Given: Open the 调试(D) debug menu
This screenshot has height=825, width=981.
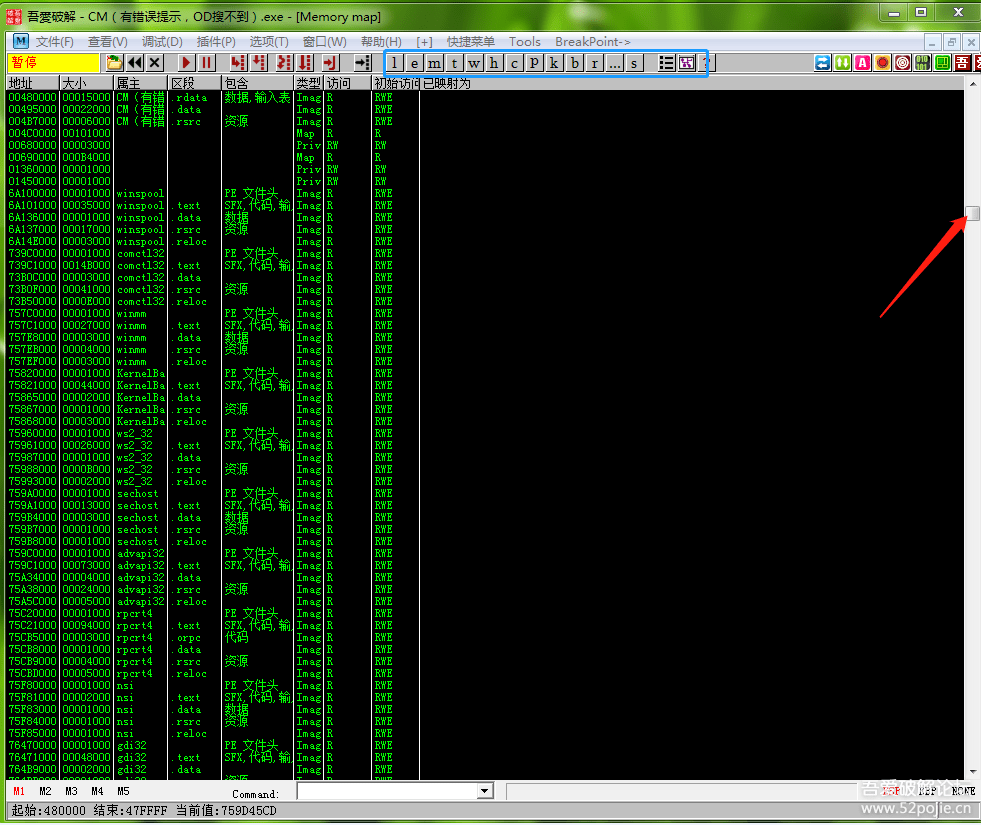Looking at the screenshot, I should click(162, 42).
